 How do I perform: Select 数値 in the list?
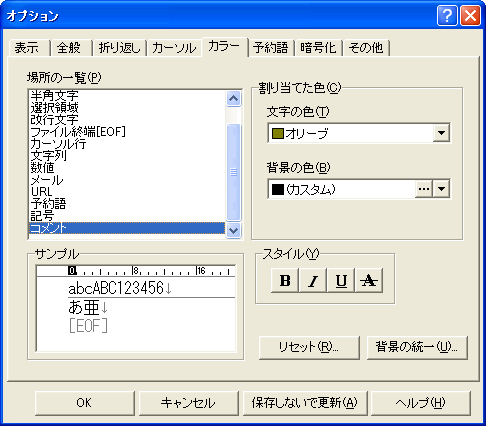127,168
